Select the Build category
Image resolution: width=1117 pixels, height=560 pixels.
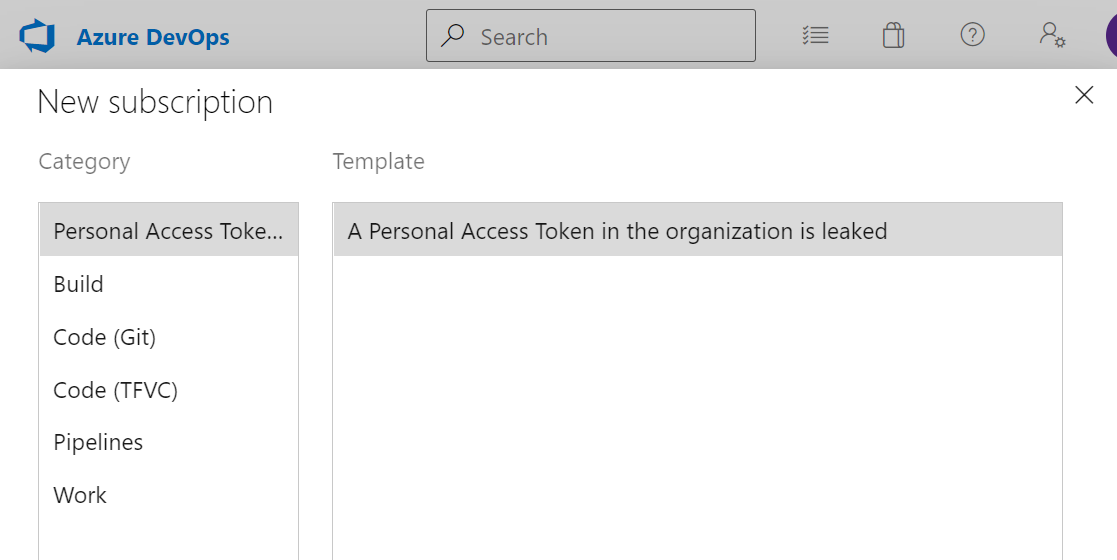(169, 284)
